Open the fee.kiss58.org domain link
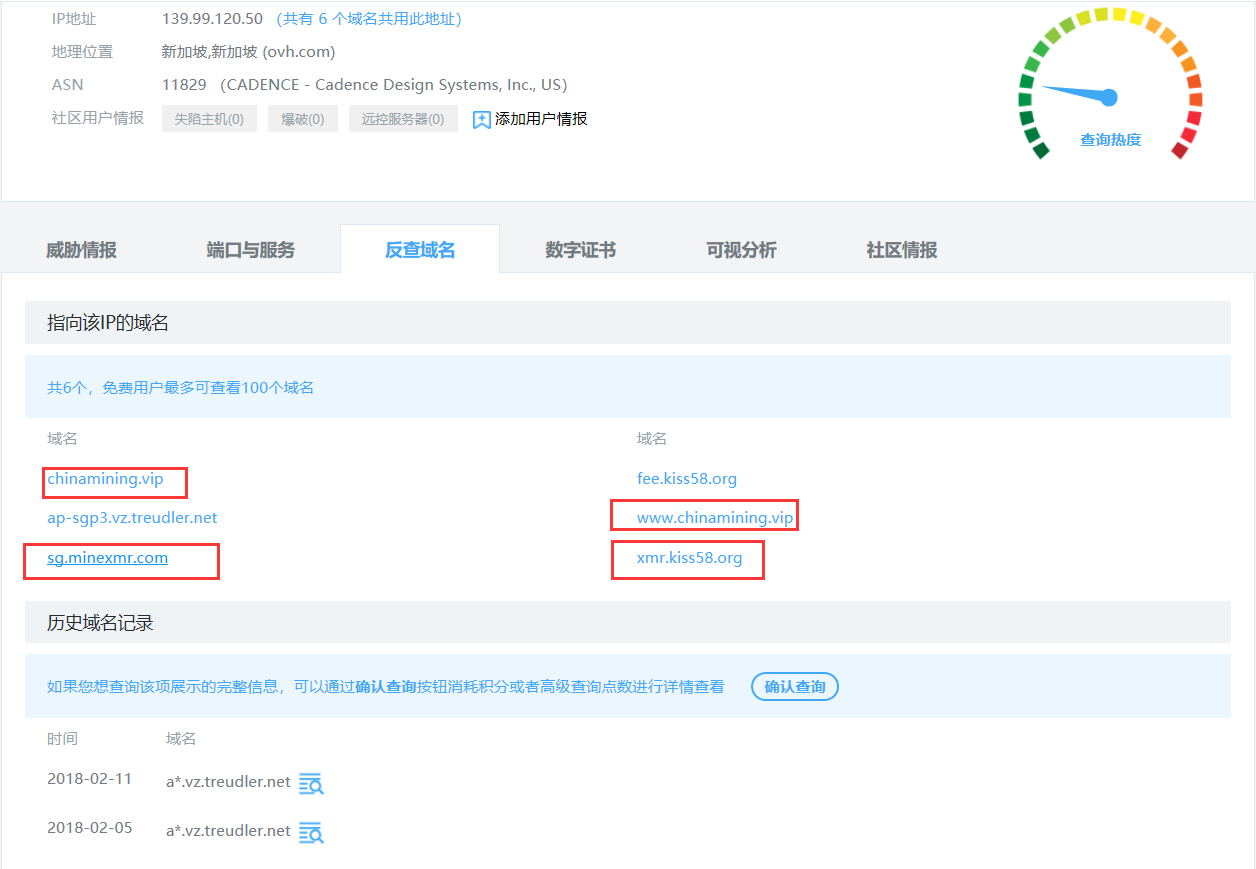 (687, 479)
